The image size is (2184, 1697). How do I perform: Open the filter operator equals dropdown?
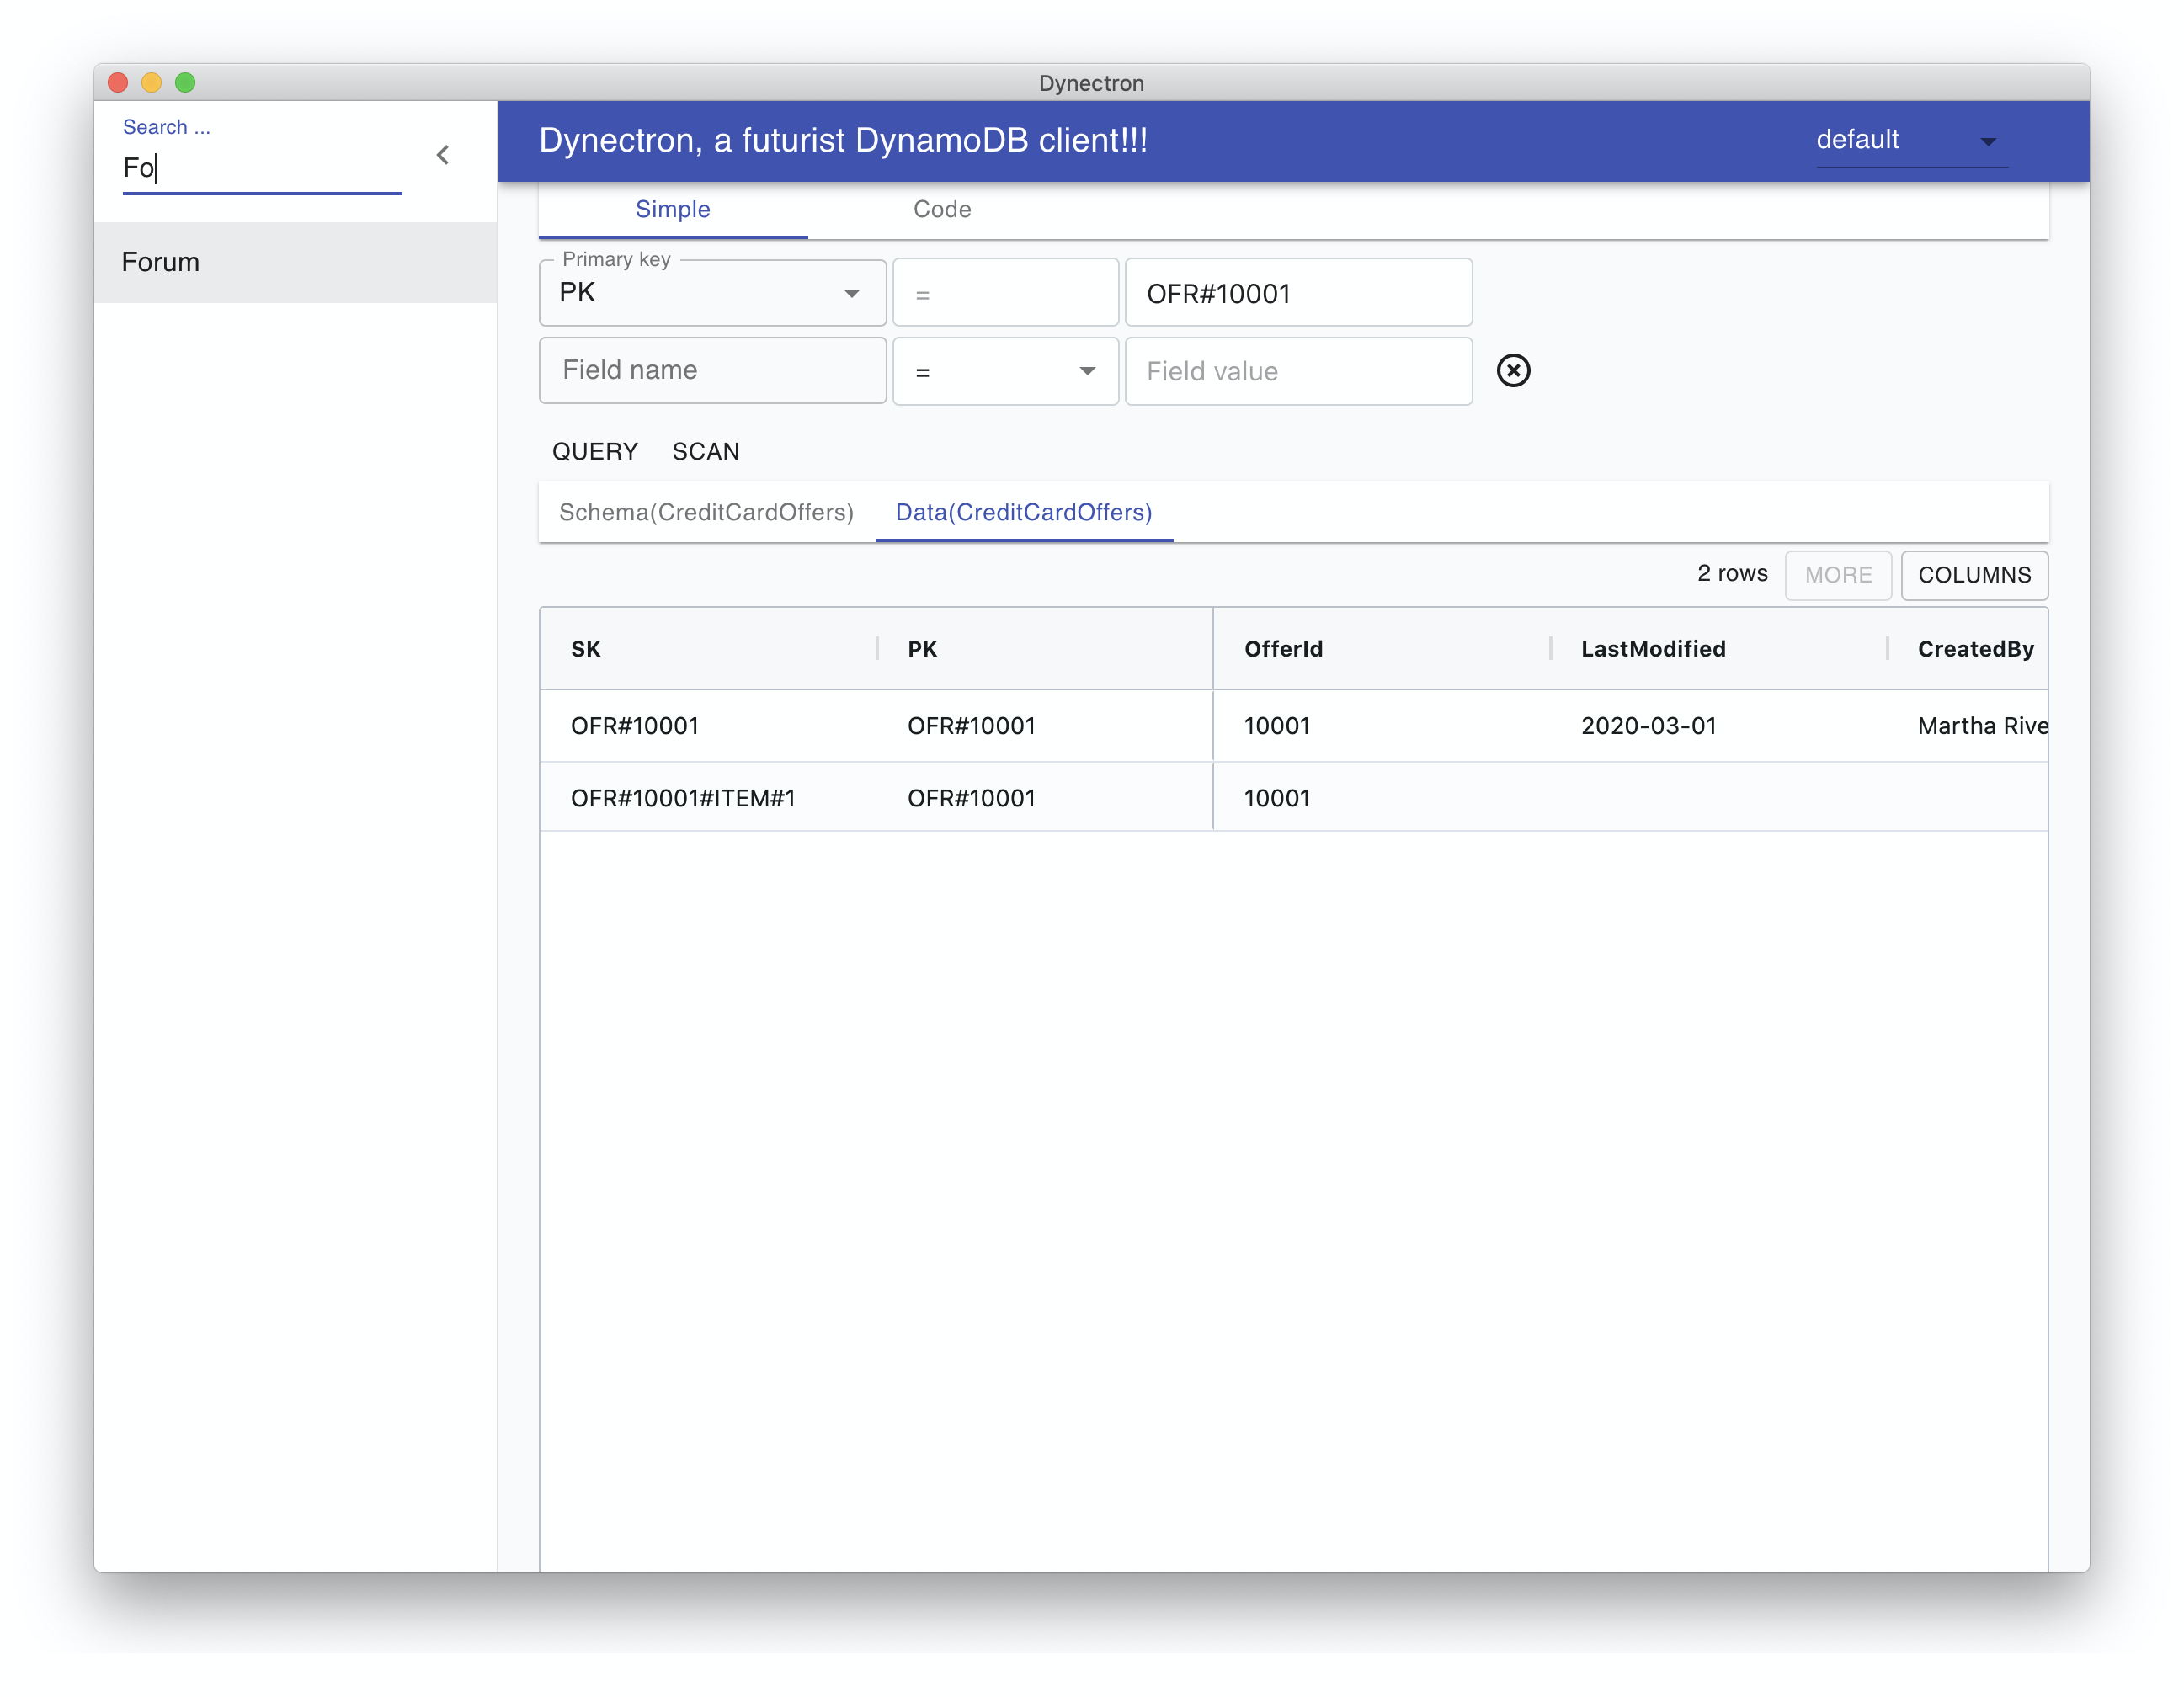coord(1004,371)
